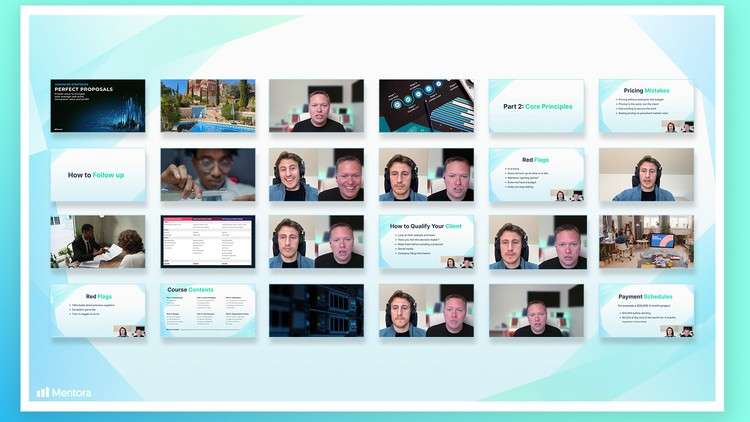Screen dimensions: 750x422
Task: Open the Red Flags slide with five bullets
Action: pyautogui.click(x=536, y=175)
